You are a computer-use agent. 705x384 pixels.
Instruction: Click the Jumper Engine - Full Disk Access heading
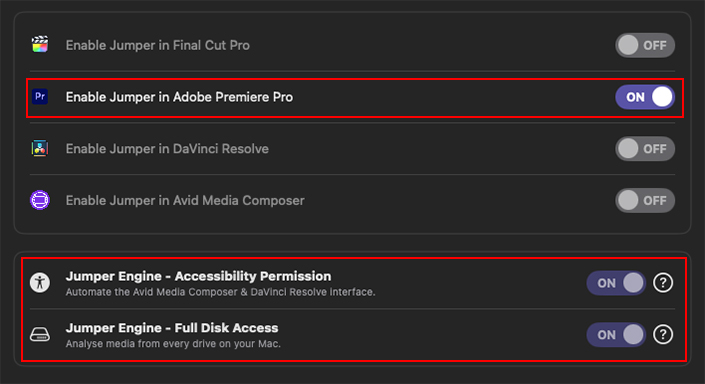[172, 328]
